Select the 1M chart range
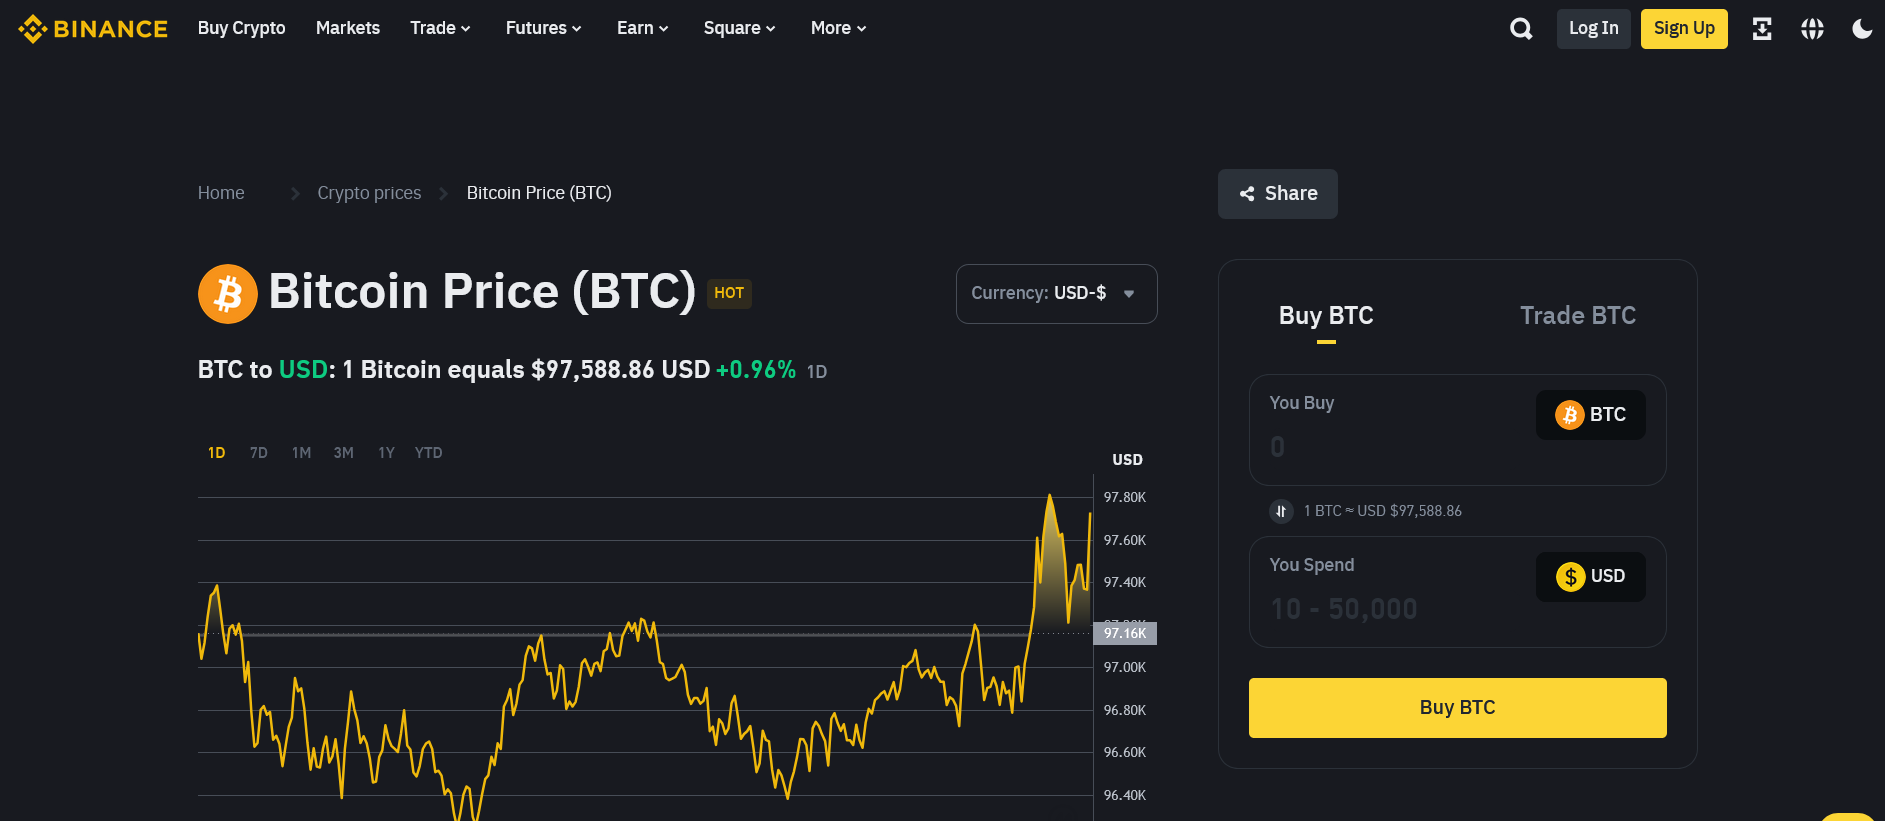Viewport: 1885px width, 821px height. point(301,453)
